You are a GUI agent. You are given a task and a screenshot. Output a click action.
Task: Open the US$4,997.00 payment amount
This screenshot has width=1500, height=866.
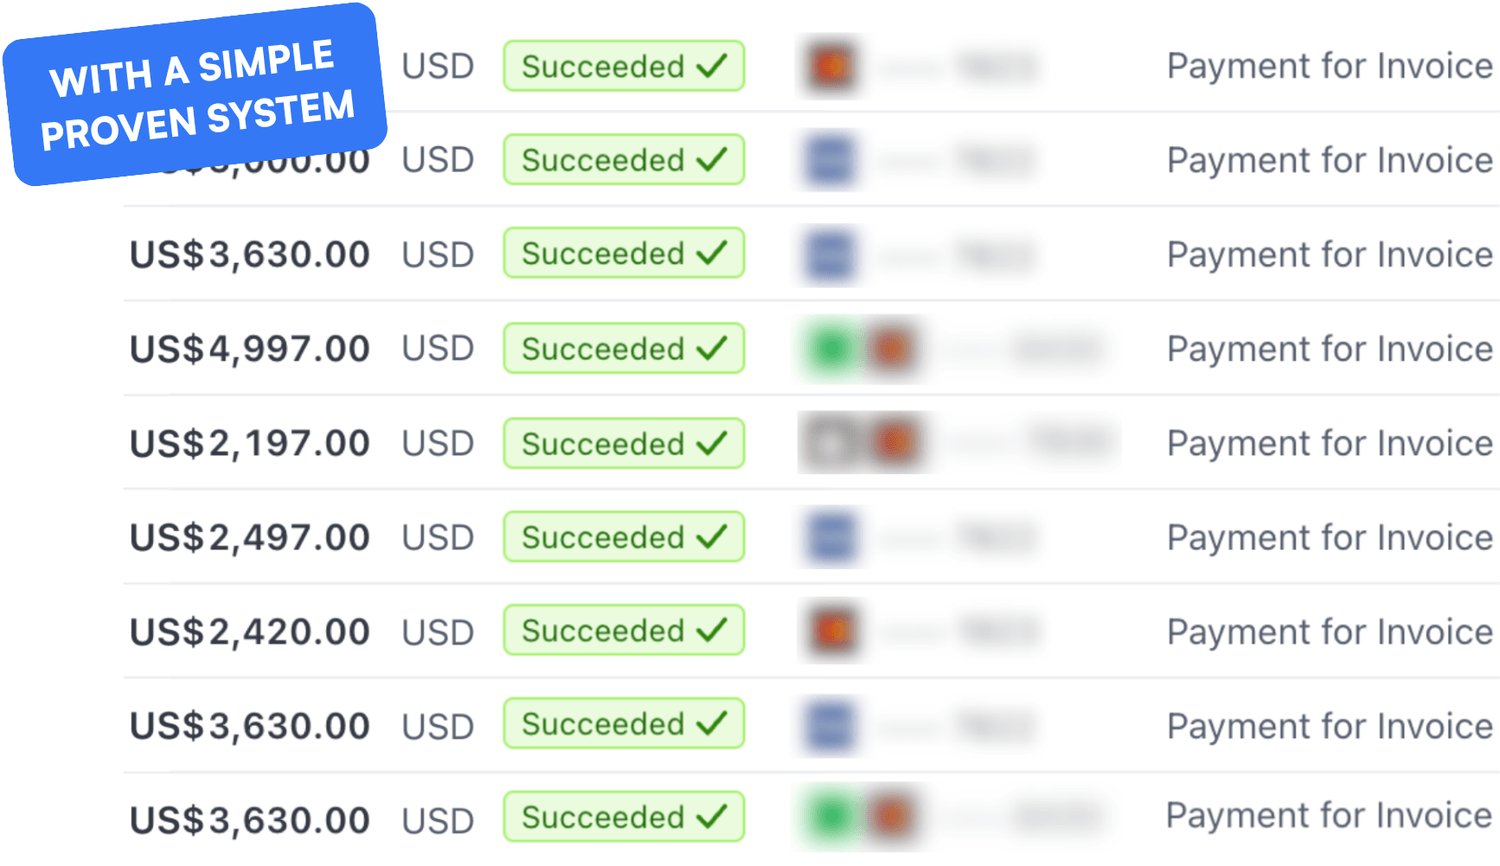tap(250, 349)
